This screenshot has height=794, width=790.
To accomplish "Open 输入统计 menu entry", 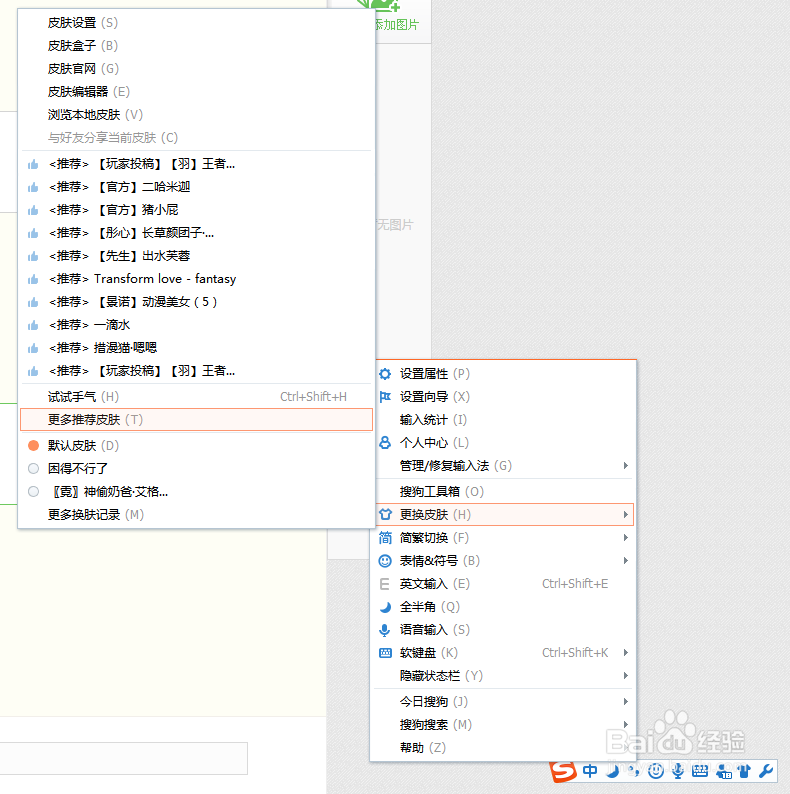I will click(505, 420).
